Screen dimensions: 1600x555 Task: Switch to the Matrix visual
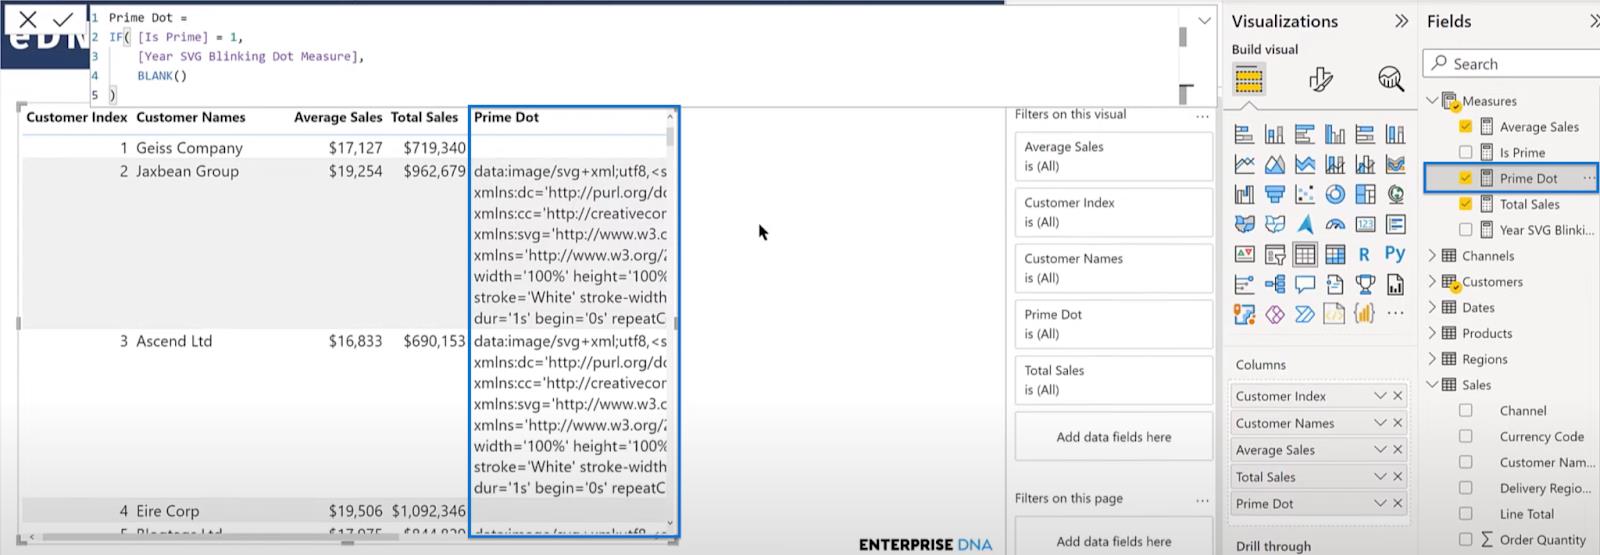pyautogui.click(x=1335, y=254)
